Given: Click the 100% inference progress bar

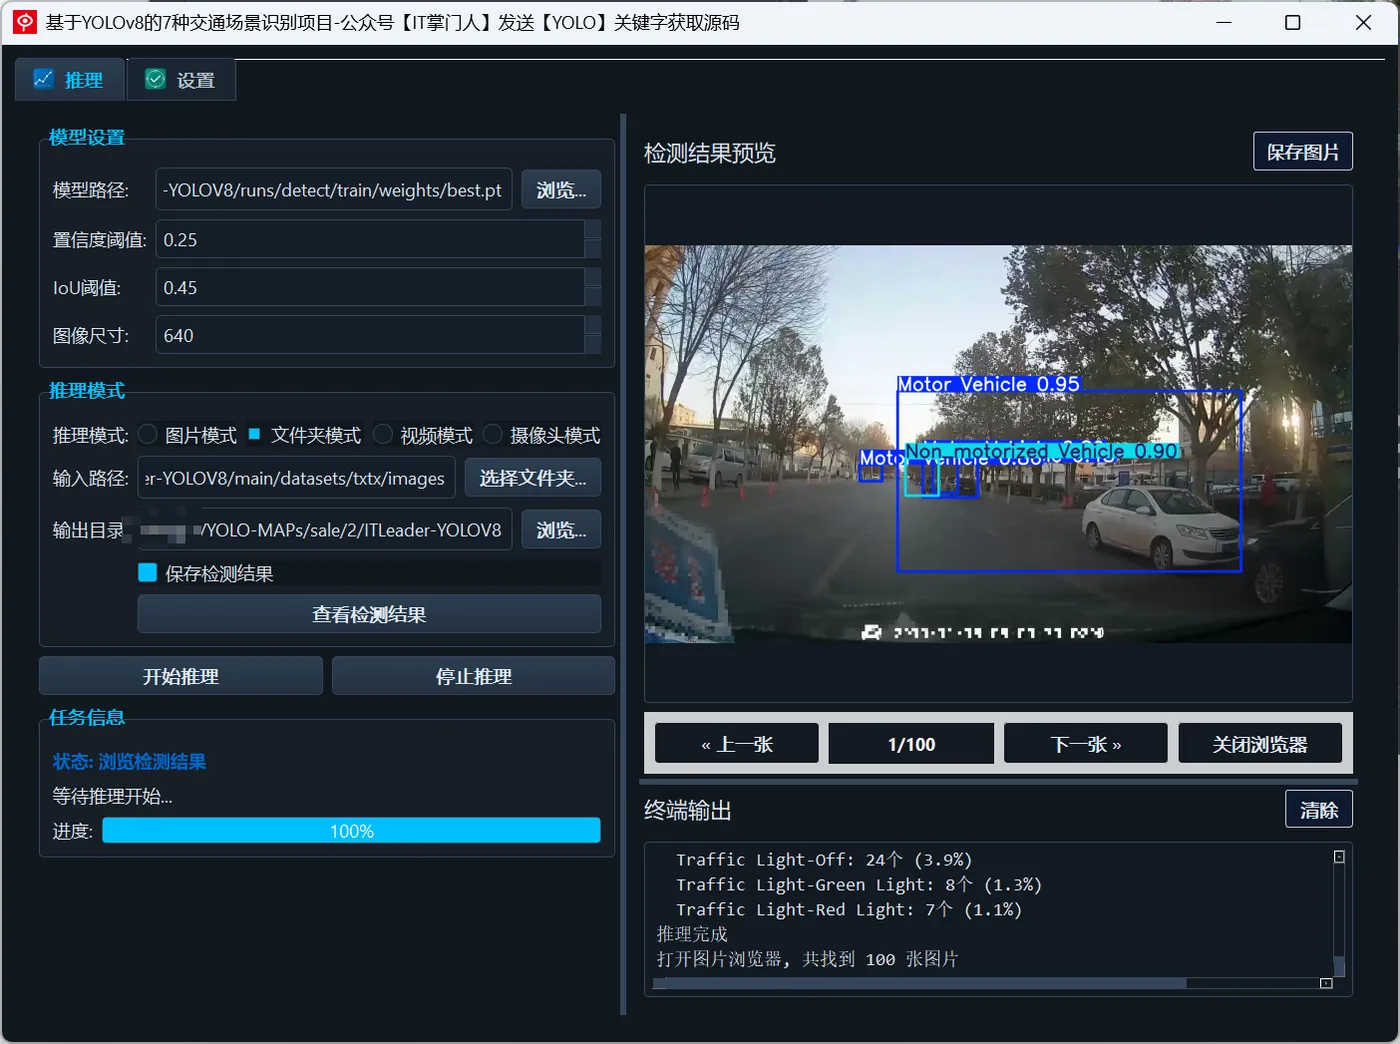Looking at the screenshot, I should pyautogui.click(x=351, y=831).
